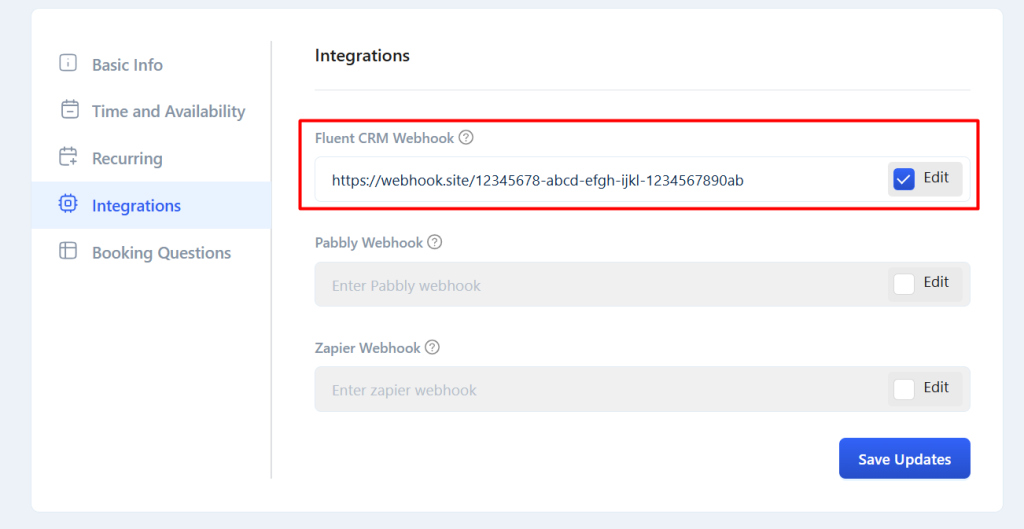
Task: Enable the Zapier Webhook Edit checkbox
Action: click(x=904, y=389)
